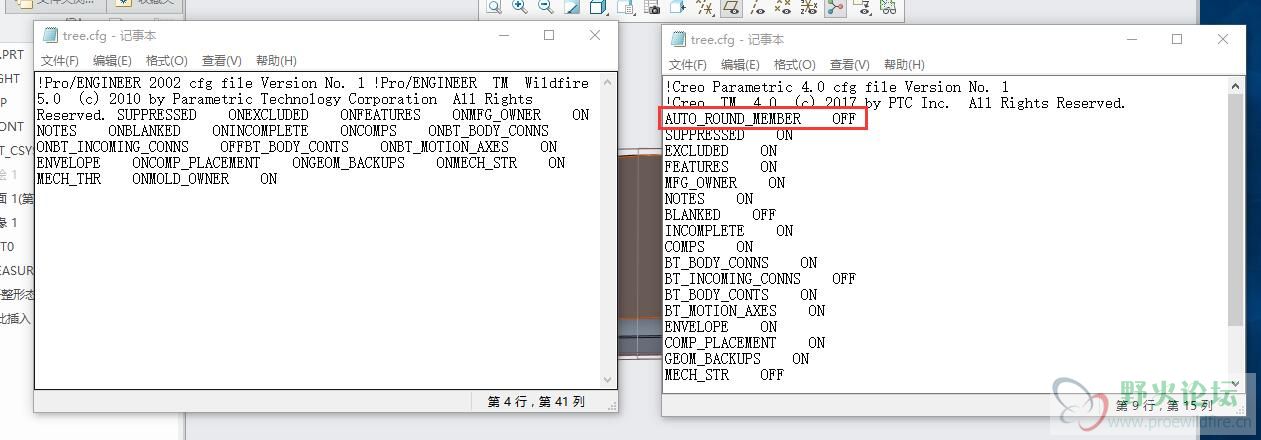Click the BLANKED OFF line in right window
Image resolution: width=1261 pixels, height=440 pixels.
tap(720, 215)
